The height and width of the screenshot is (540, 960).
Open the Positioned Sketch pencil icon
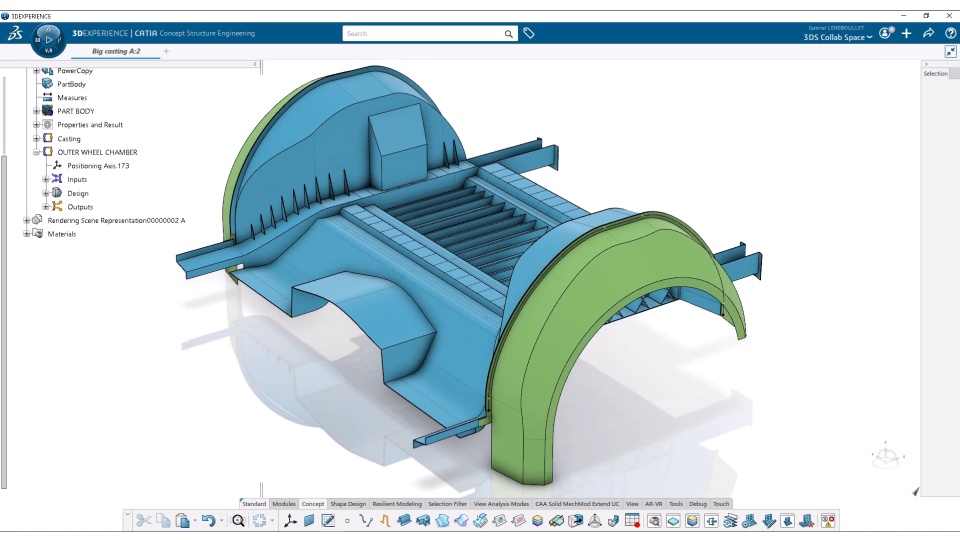click(x=328, y=521)
